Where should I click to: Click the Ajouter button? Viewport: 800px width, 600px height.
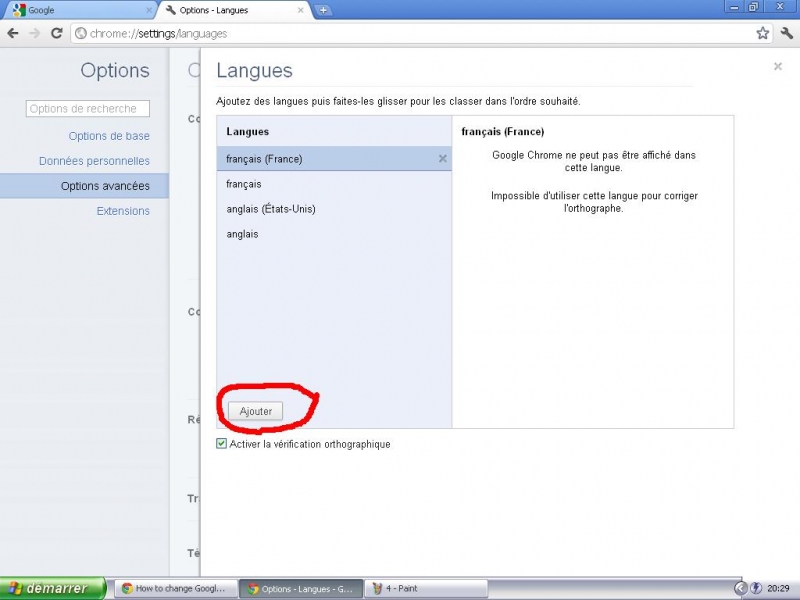tap(256, 411)
